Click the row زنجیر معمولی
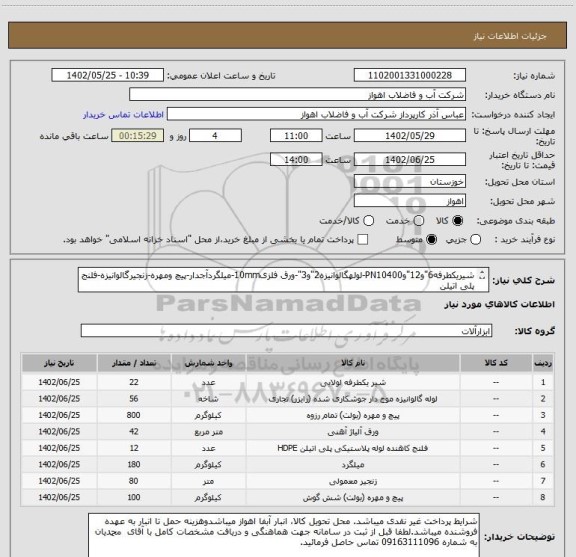 click(x=287, y=481)
